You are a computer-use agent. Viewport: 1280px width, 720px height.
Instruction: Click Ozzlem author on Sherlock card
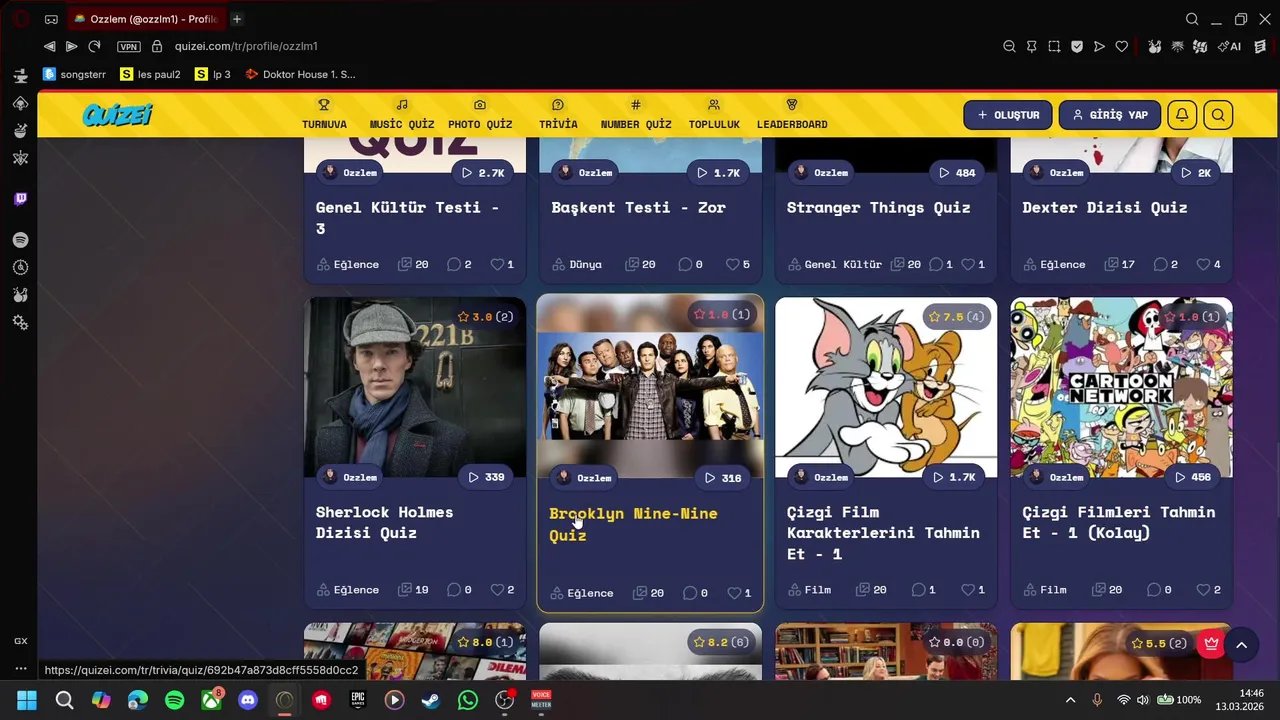[x=349, y=477]
